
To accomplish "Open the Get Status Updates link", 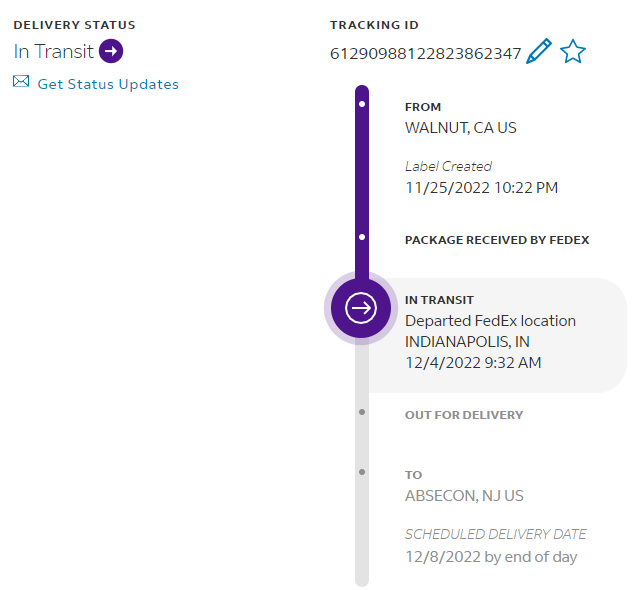I will 108,84.
